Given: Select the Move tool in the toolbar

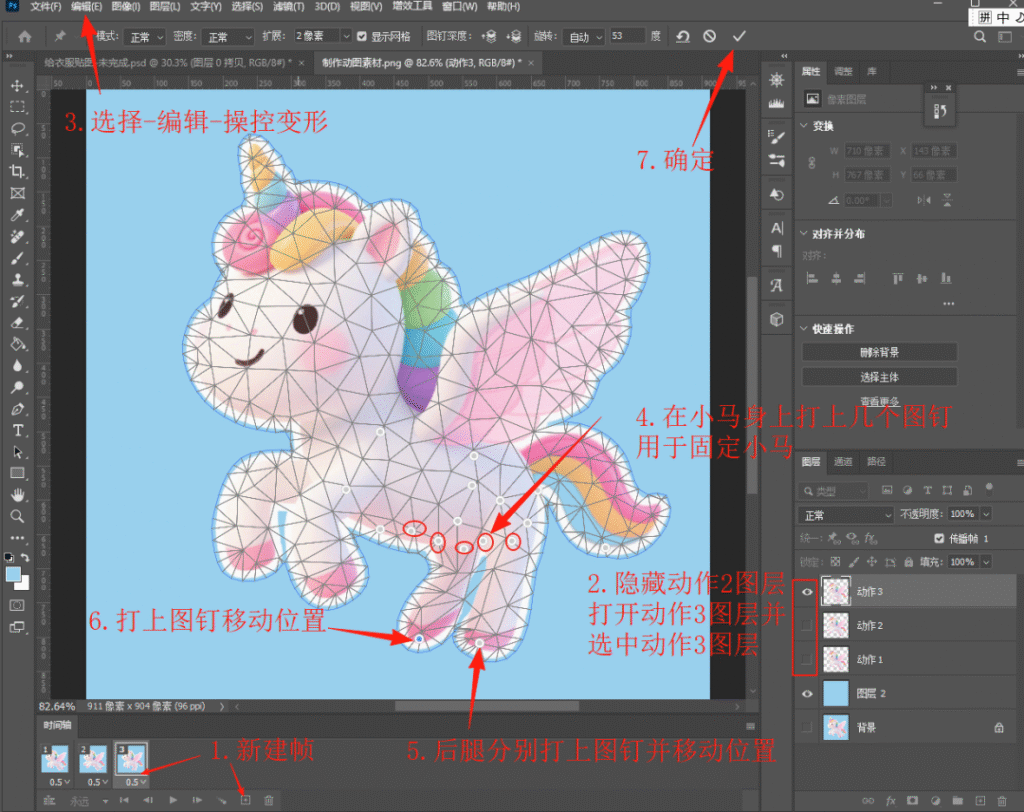Looking at the screenshot, I should click(18, 86).
